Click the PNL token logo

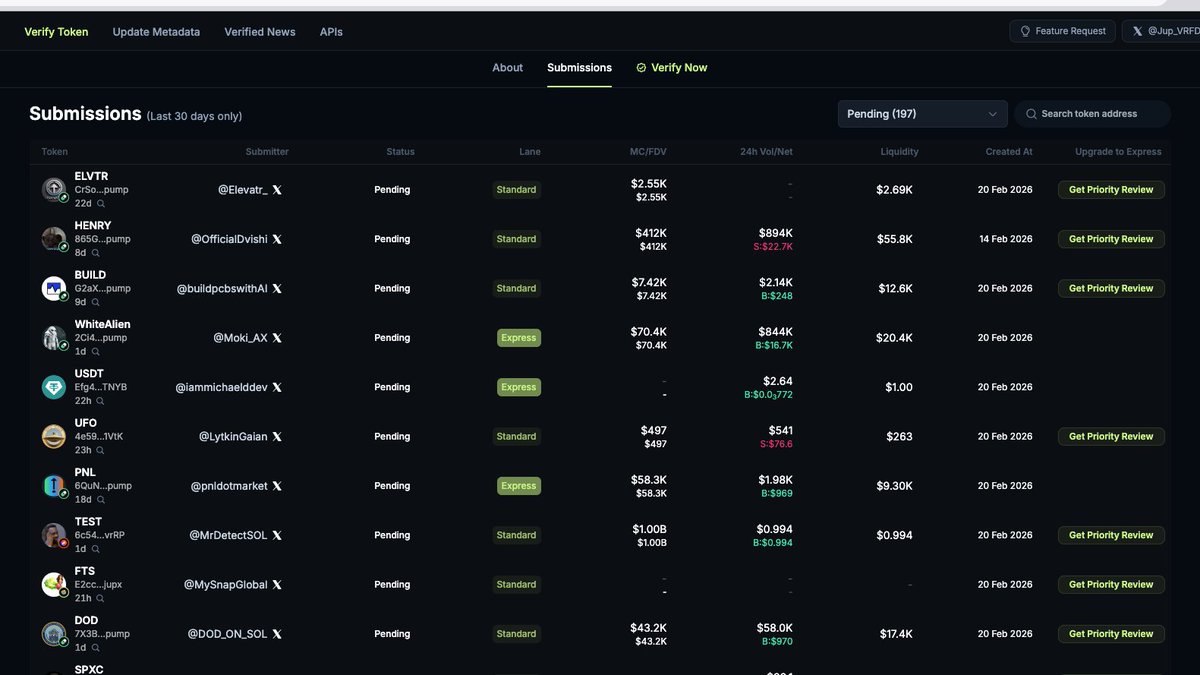53,486
